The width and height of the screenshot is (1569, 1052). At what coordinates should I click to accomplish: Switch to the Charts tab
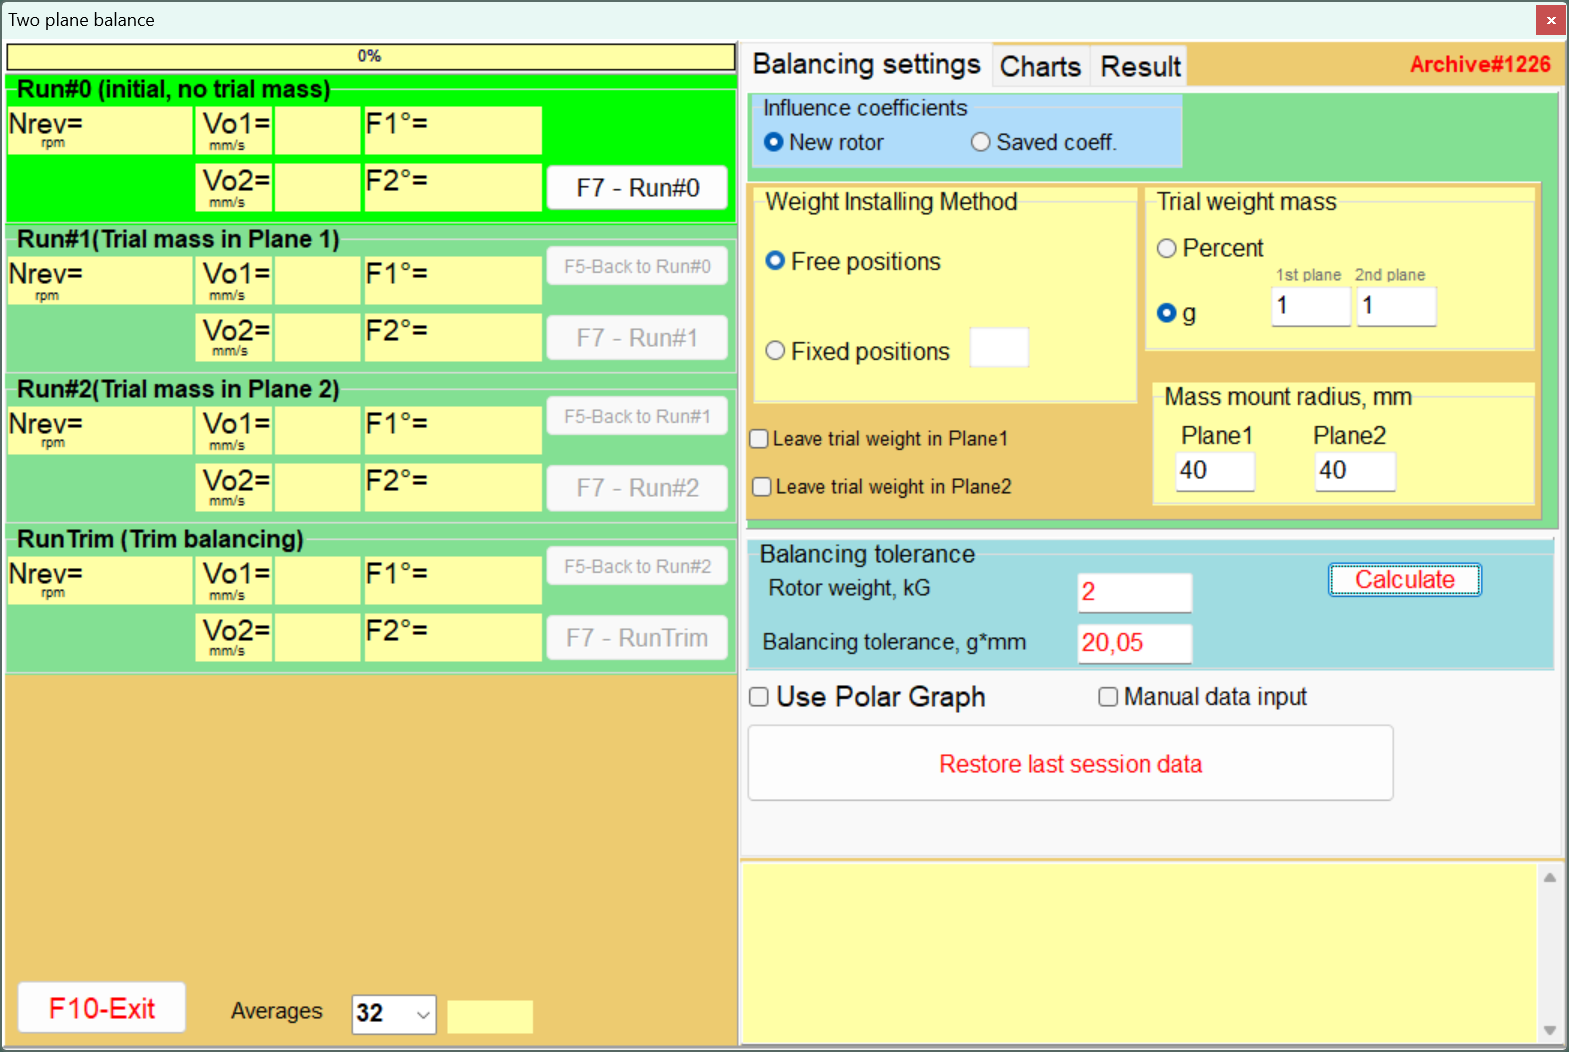(1040, 67)
